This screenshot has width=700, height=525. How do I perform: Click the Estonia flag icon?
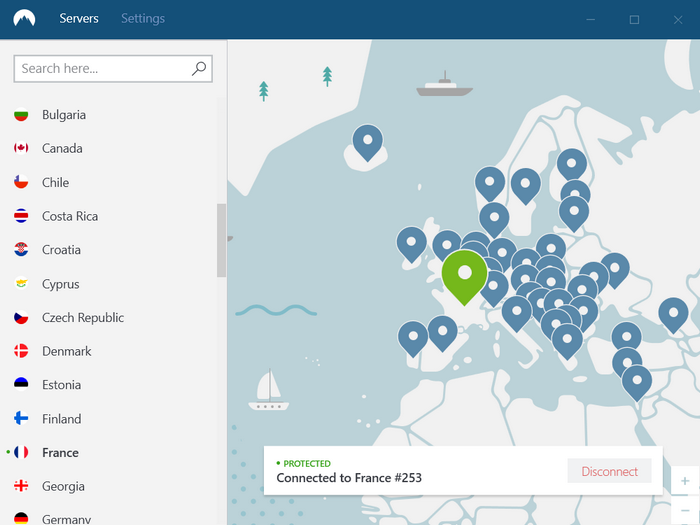21,385
